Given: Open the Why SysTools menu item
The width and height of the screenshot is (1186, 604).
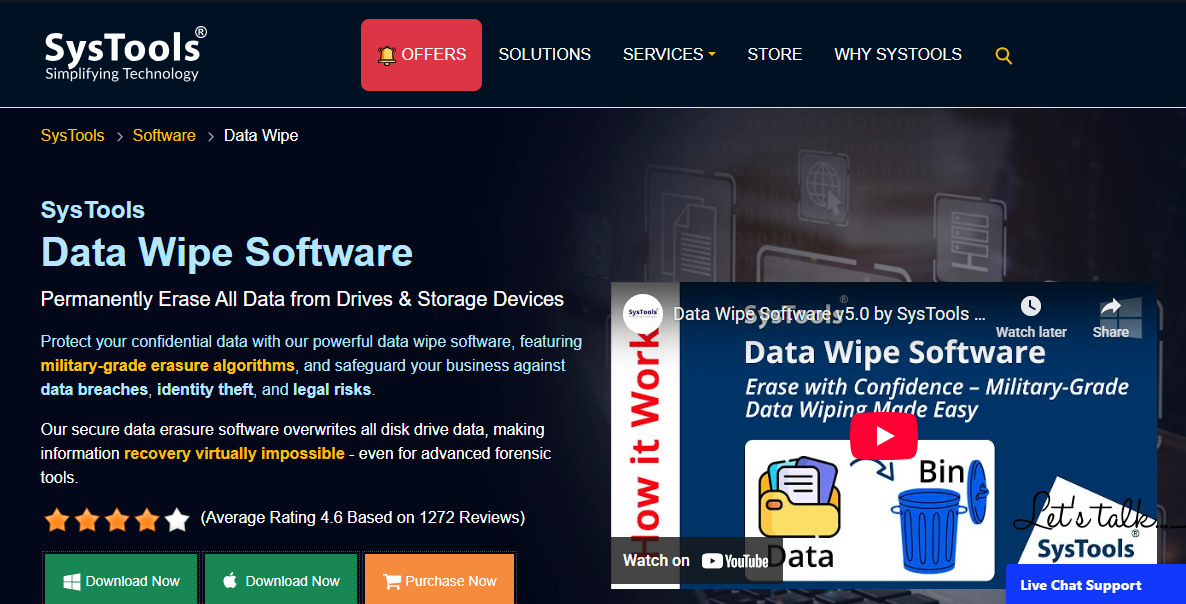Looking at the screenshot, I should (x=897, y=54).
